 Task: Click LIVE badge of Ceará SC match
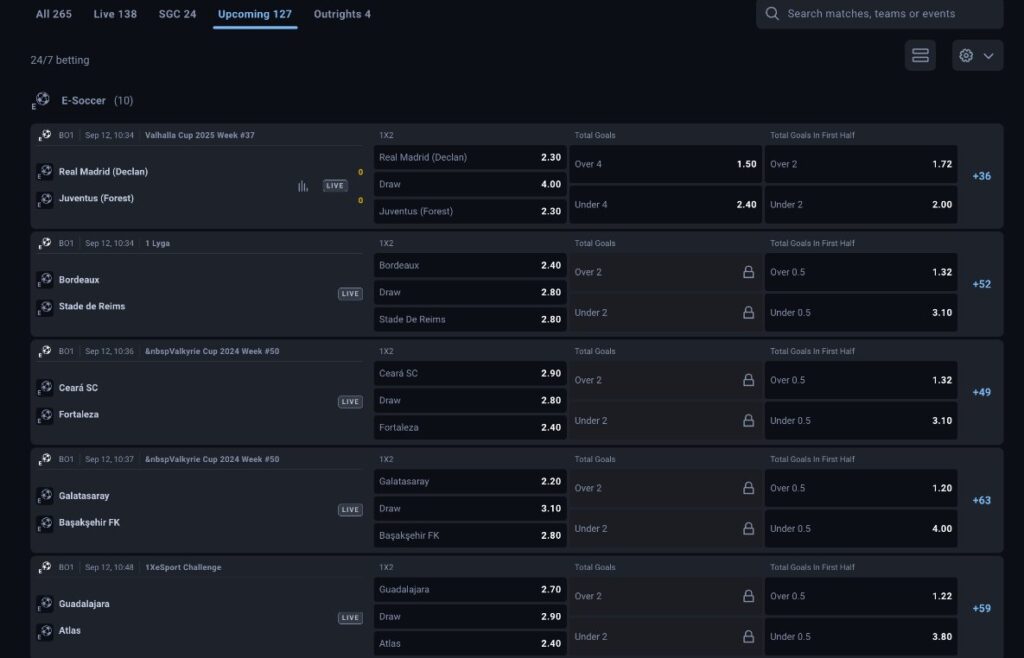point(350,401)
